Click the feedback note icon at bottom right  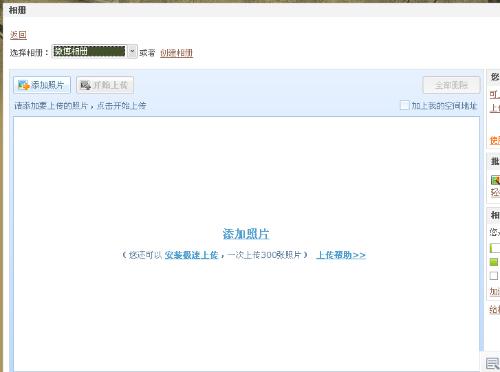coord(493,363)
